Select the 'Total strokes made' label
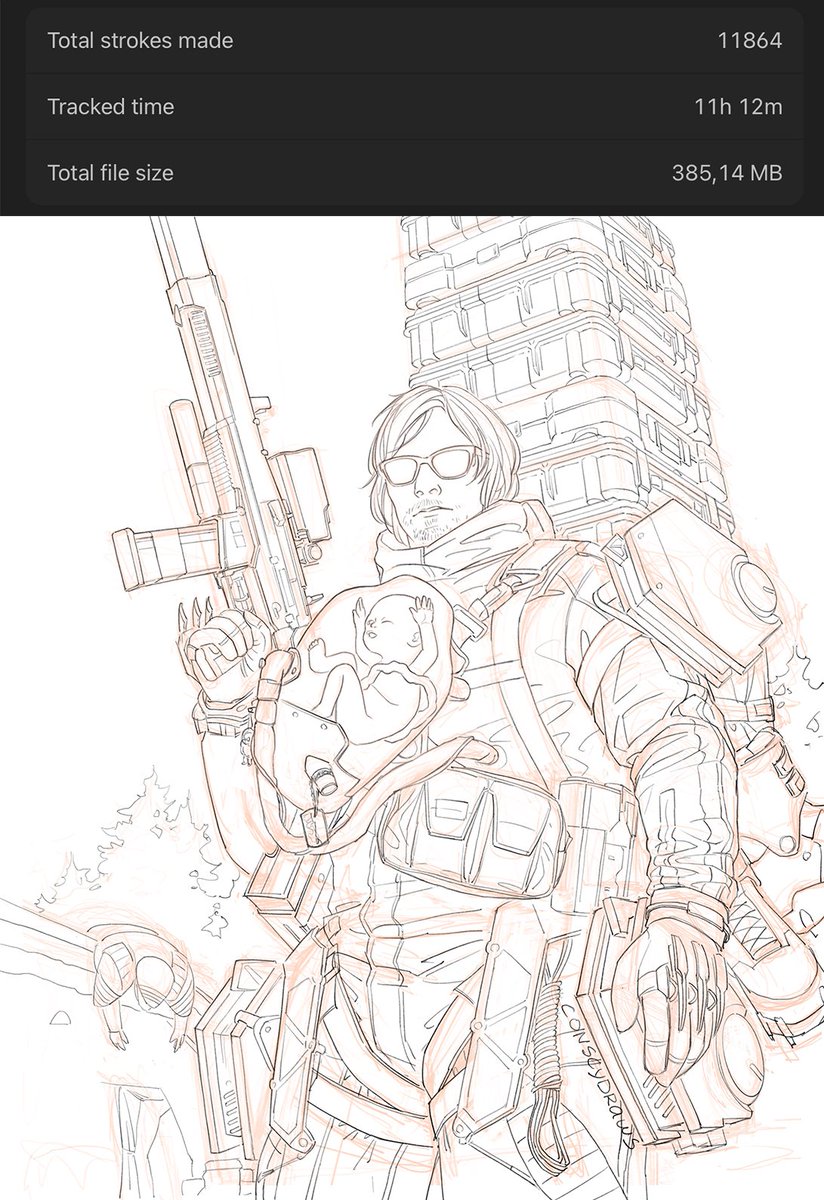The height and width of the screenshot is (1200, 824). (x=140, y=41)
